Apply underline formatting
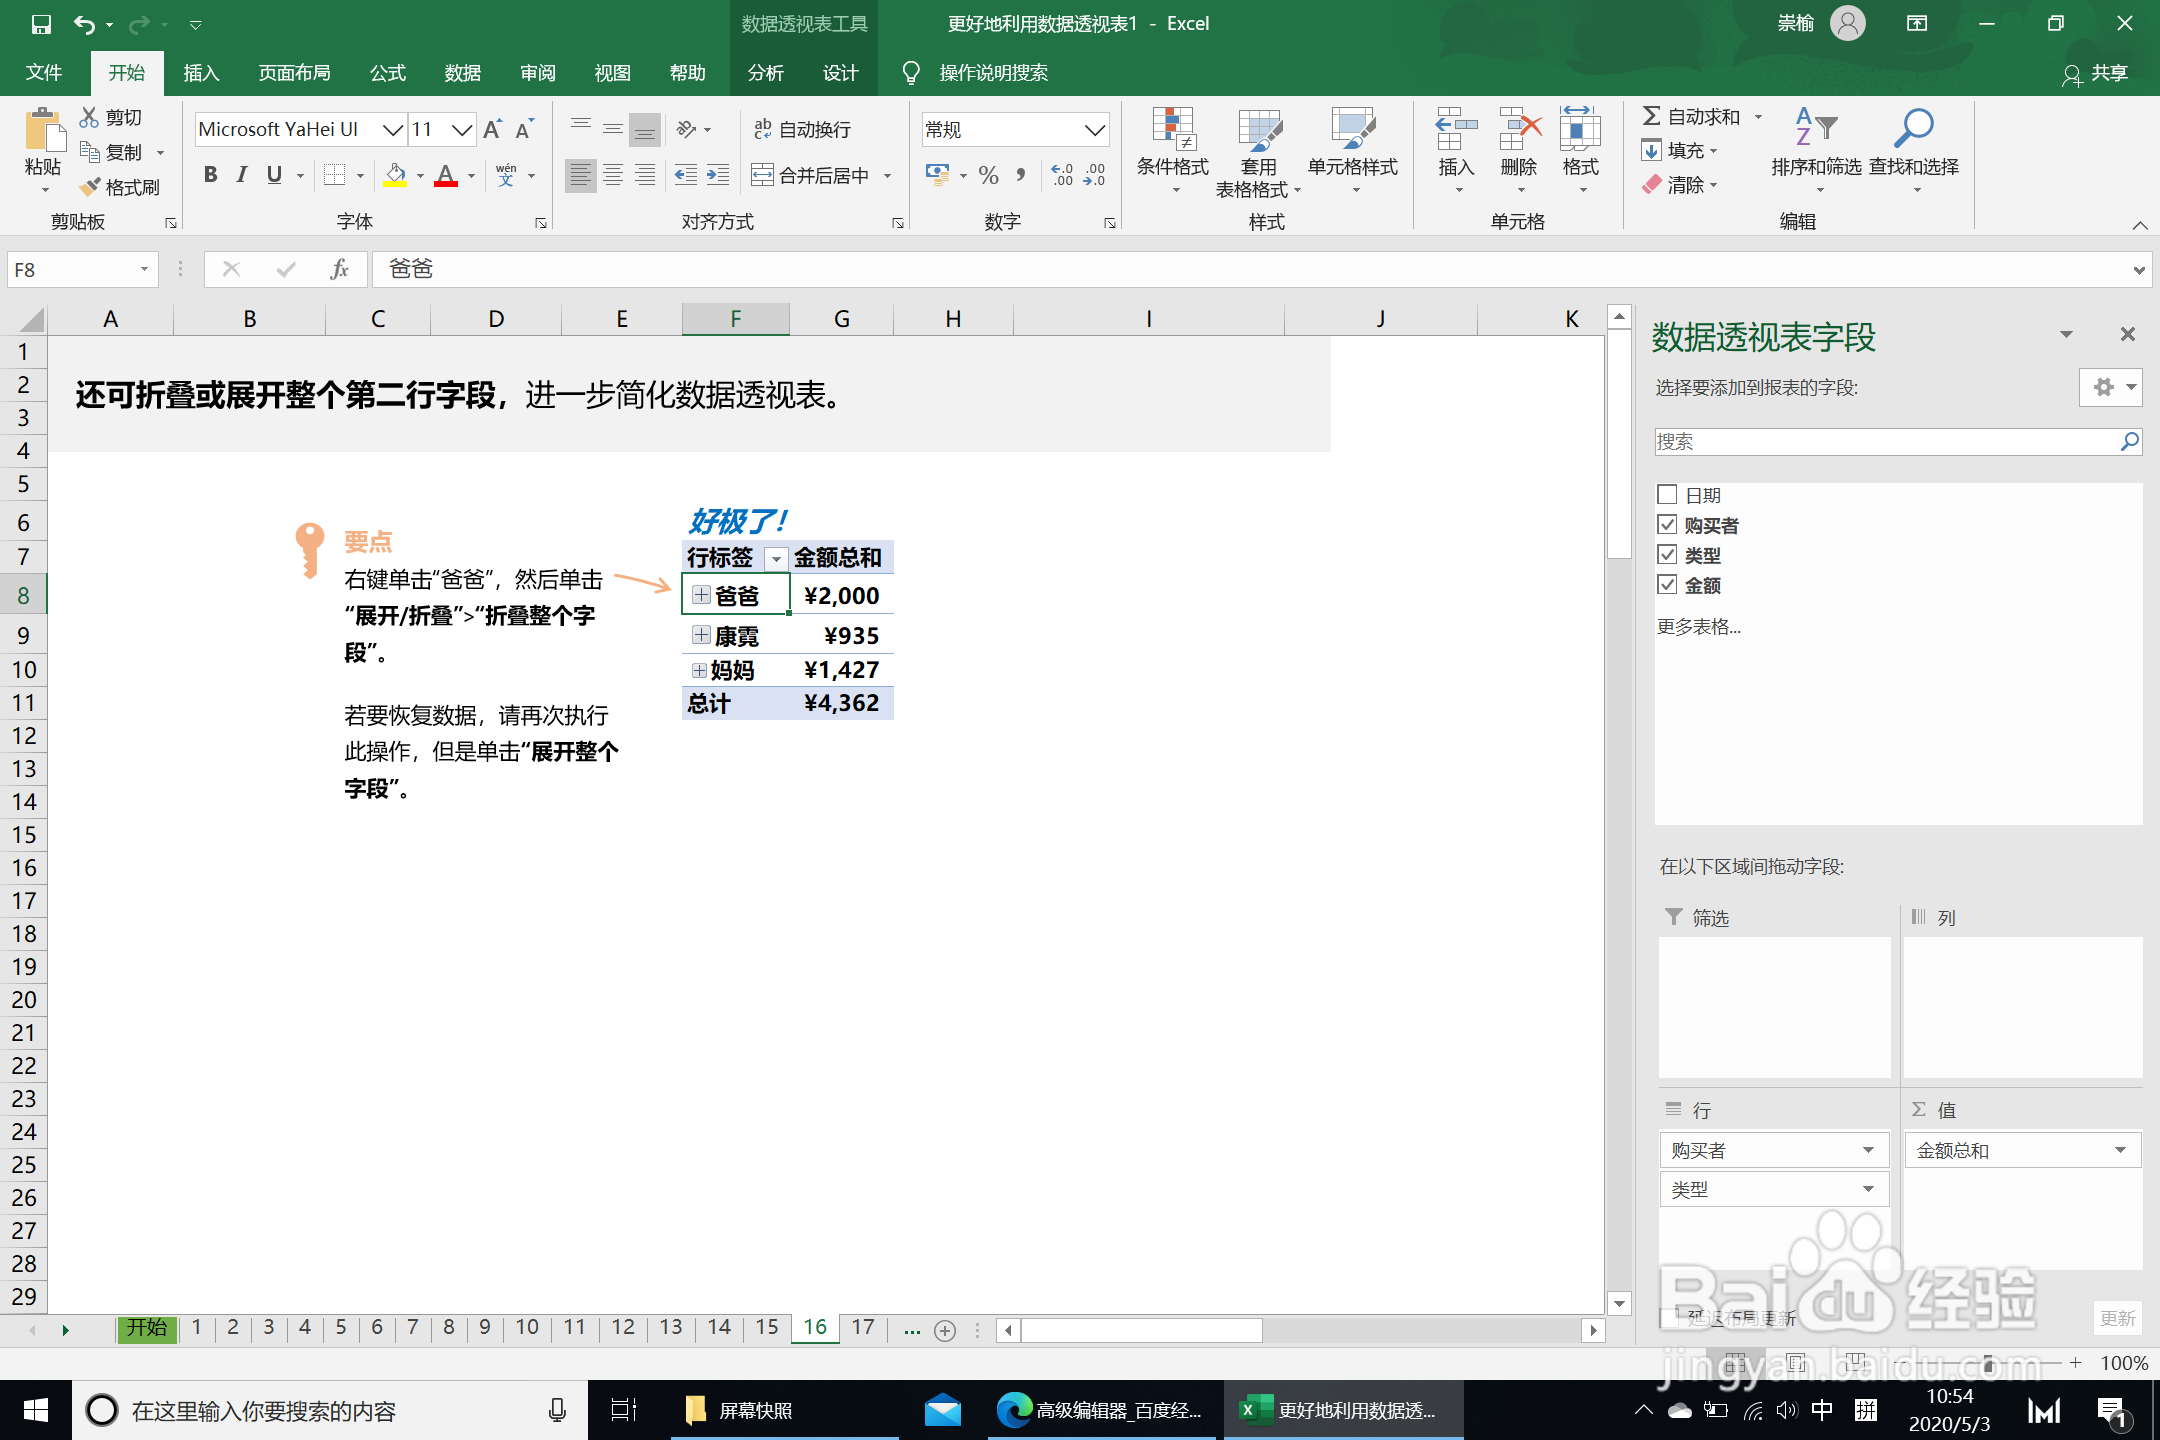2160x1440 pixels. (x=274, y=175)
